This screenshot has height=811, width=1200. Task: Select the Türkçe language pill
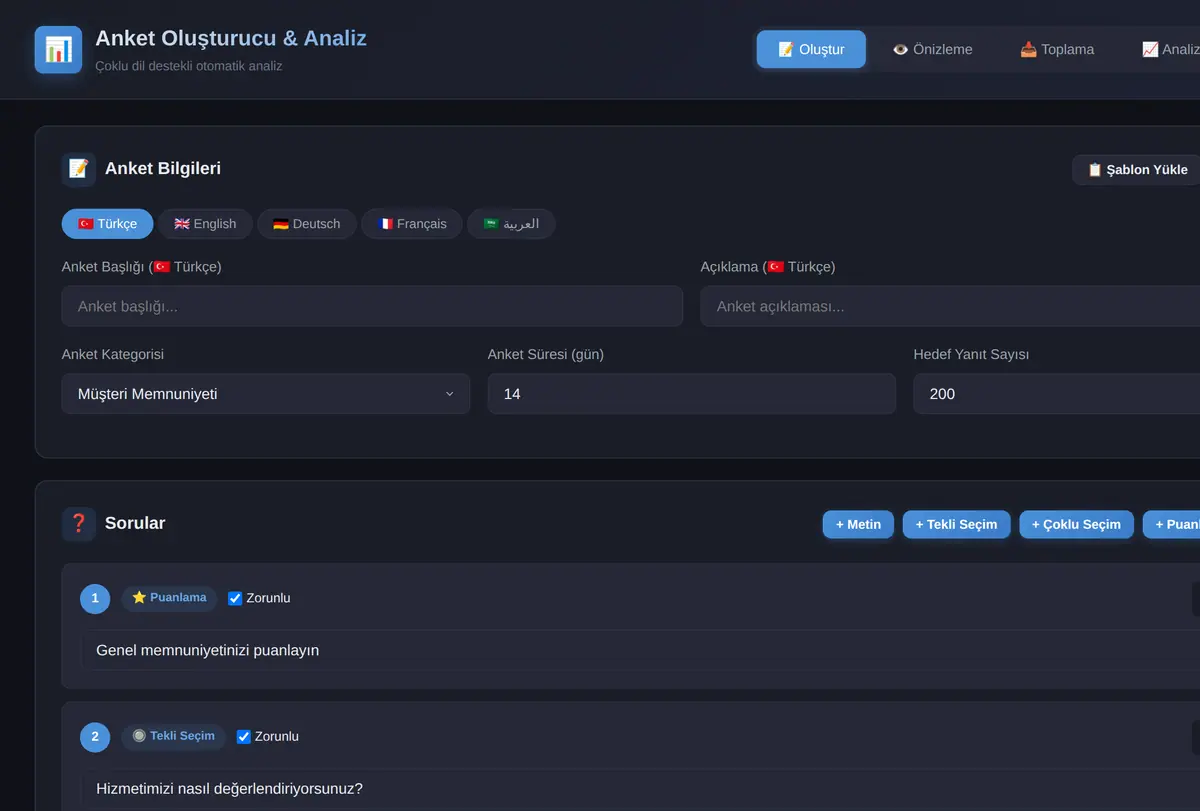coord(107,224)
